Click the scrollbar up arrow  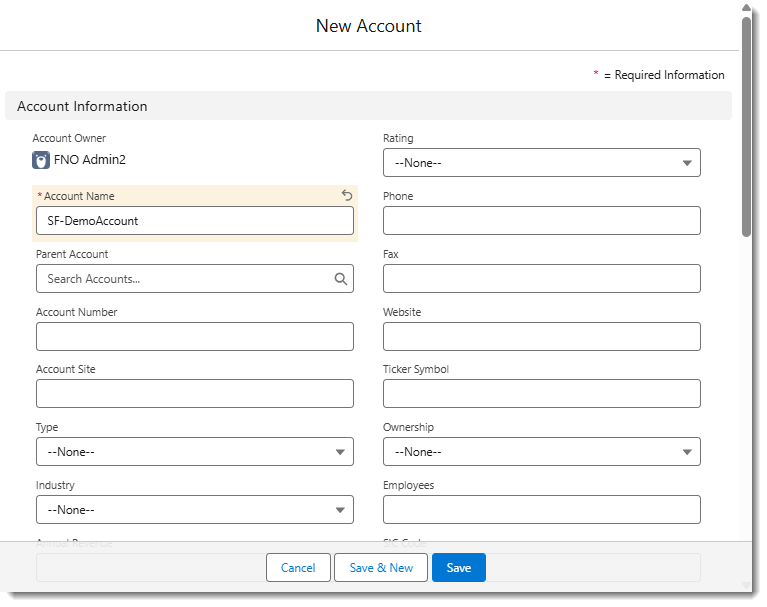click(746, 7)
